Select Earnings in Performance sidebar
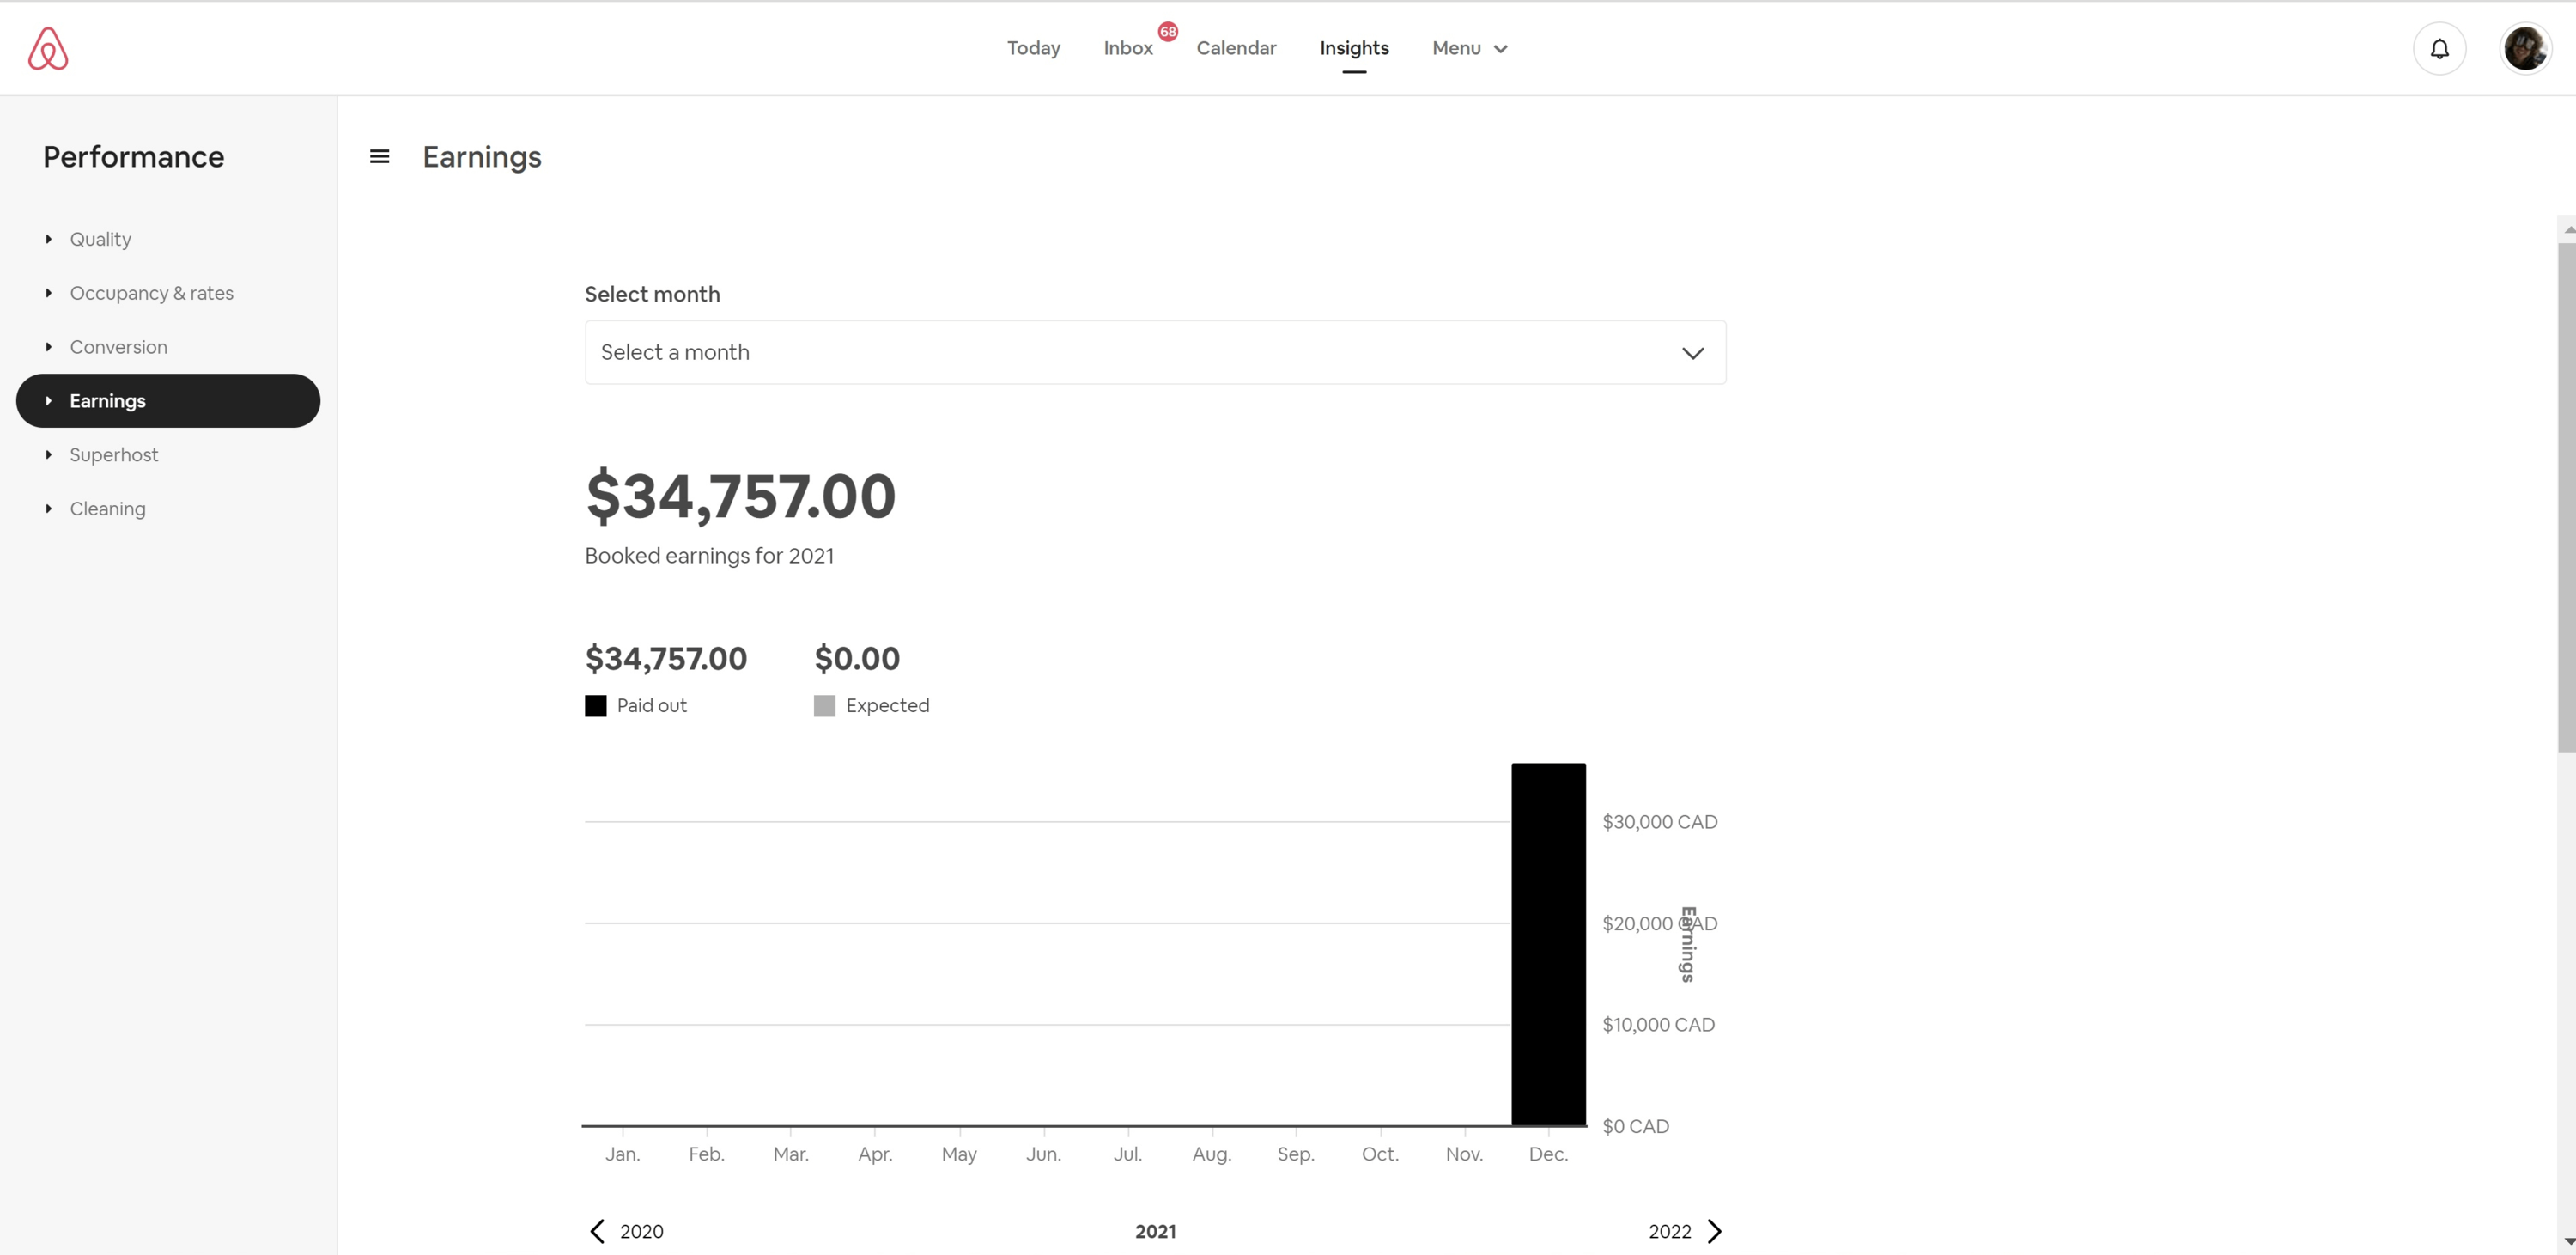The height and width of the screenshot is (1255, 2576). pos(168,401)
